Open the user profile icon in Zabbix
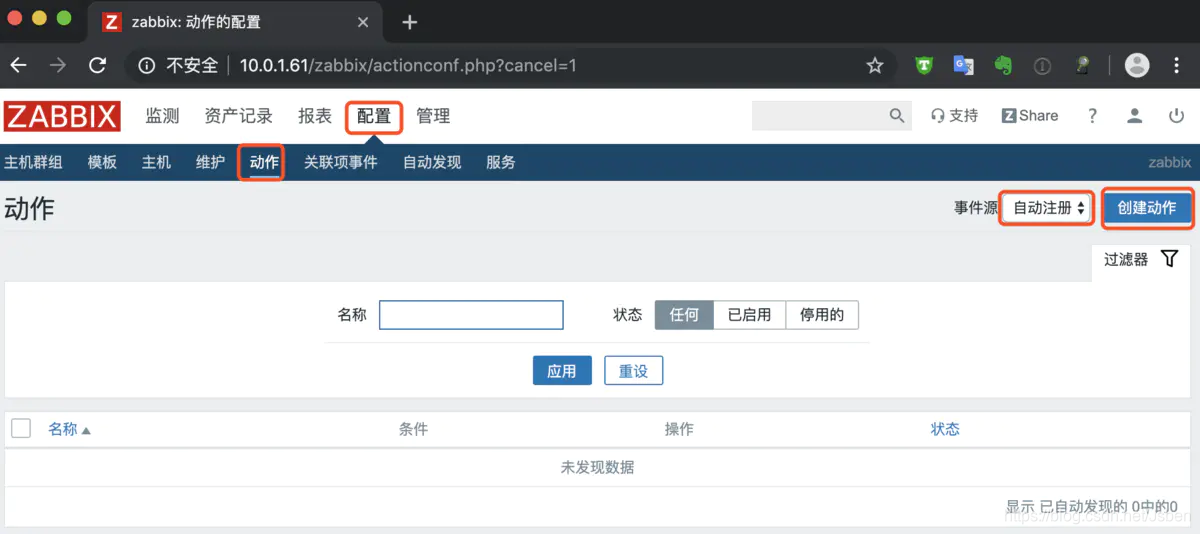This screenshot has height=534, width=1200. point(1134,116)
